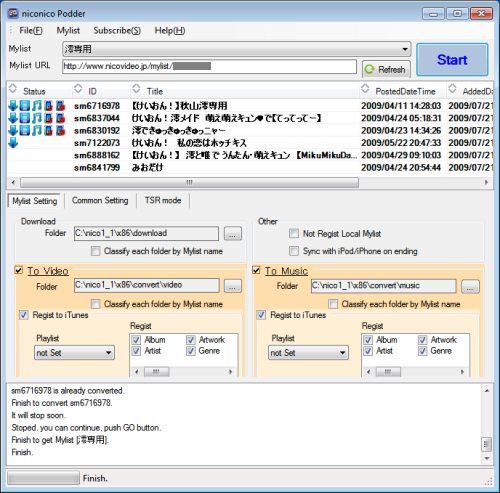The image size is (500, 493).
Task: Uncheck the To Music checkbox
Action: (256, 270)
